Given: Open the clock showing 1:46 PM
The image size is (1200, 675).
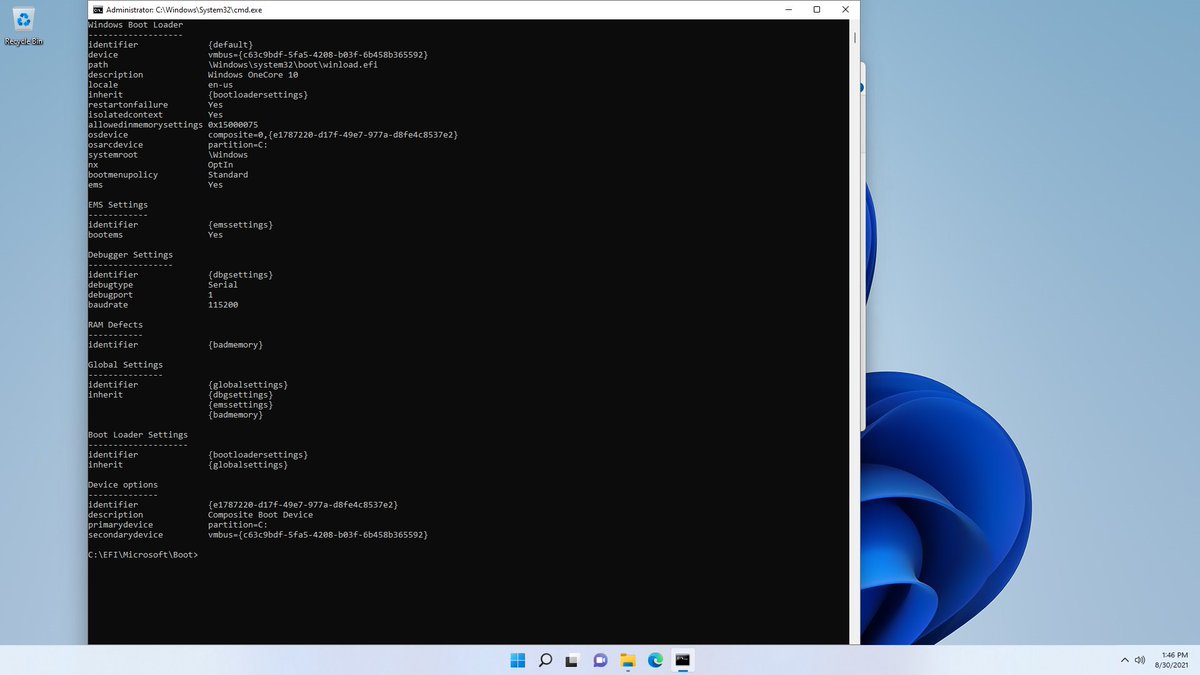Looking at the screenshot, I should 1174,660.
